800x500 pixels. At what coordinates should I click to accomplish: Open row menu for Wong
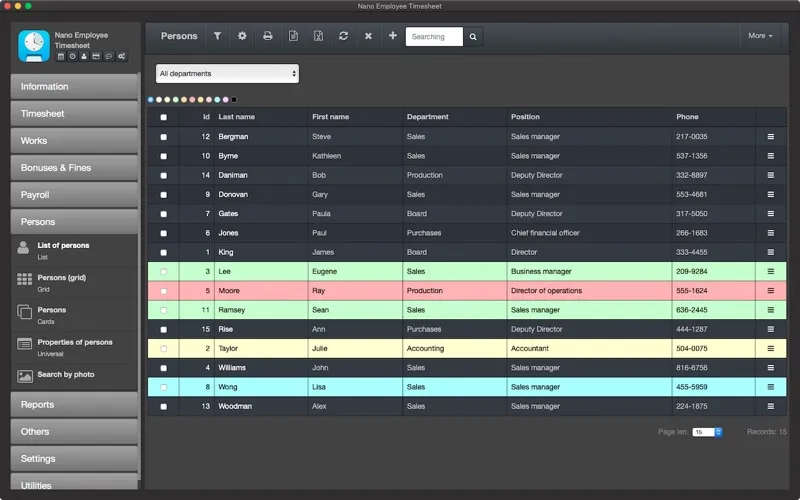(x=770, y=387)
